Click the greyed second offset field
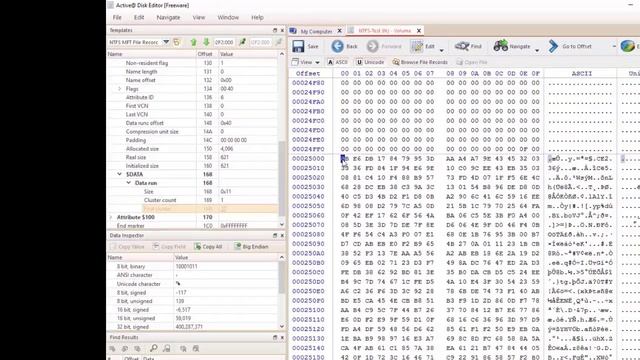640x360 pixels. pos(260,42)
